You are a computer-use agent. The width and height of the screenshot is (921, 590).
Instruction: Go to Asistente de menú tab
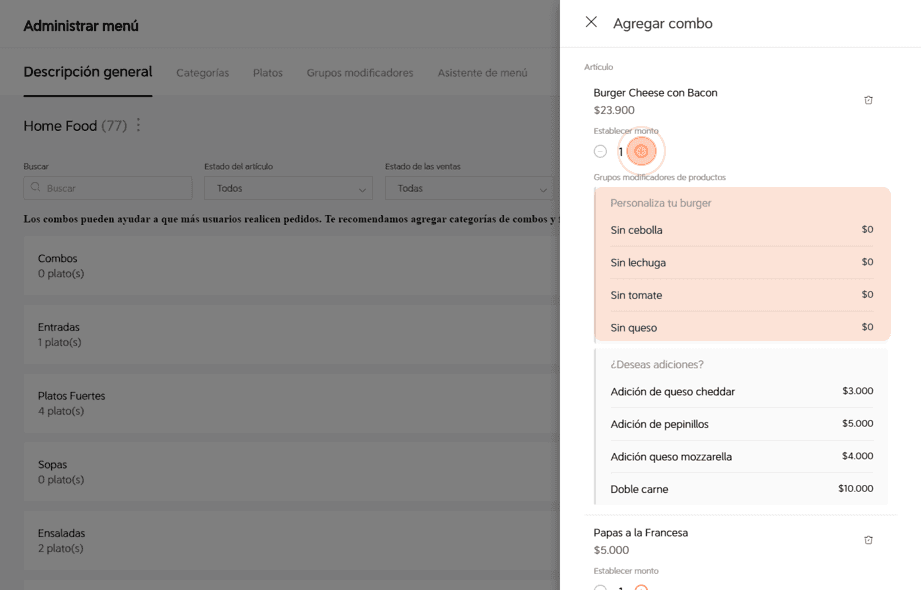point(482,73)
